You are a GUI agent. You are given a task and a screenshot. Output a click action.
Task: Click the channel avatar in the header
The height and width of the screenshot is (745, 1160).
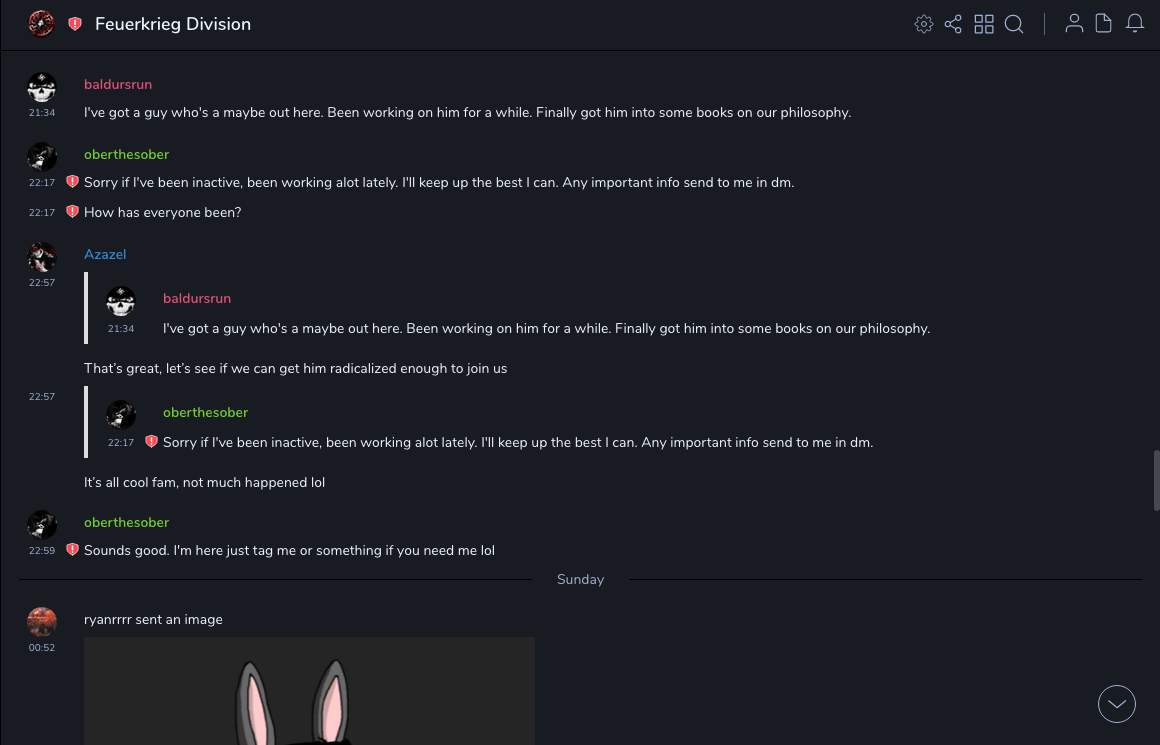tap(41, 24)
